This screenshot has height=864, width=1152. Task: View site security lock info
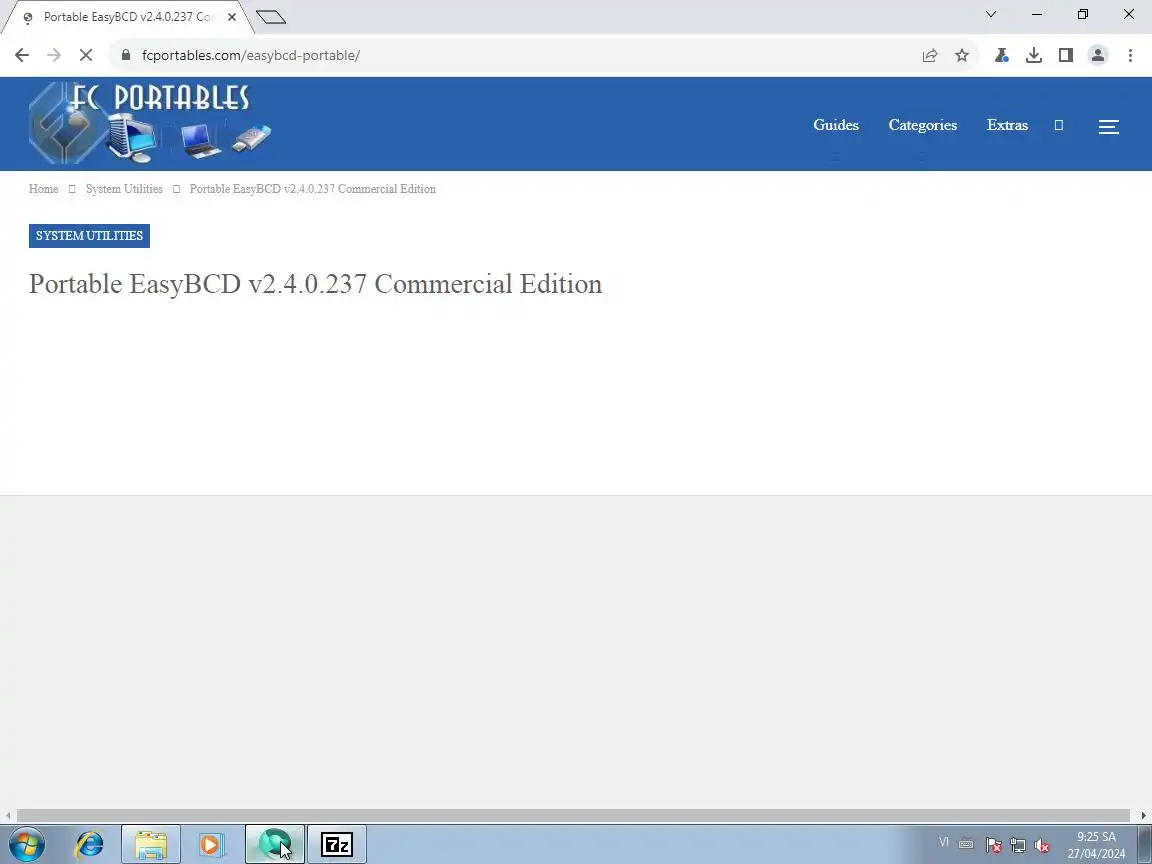(126, 55)
